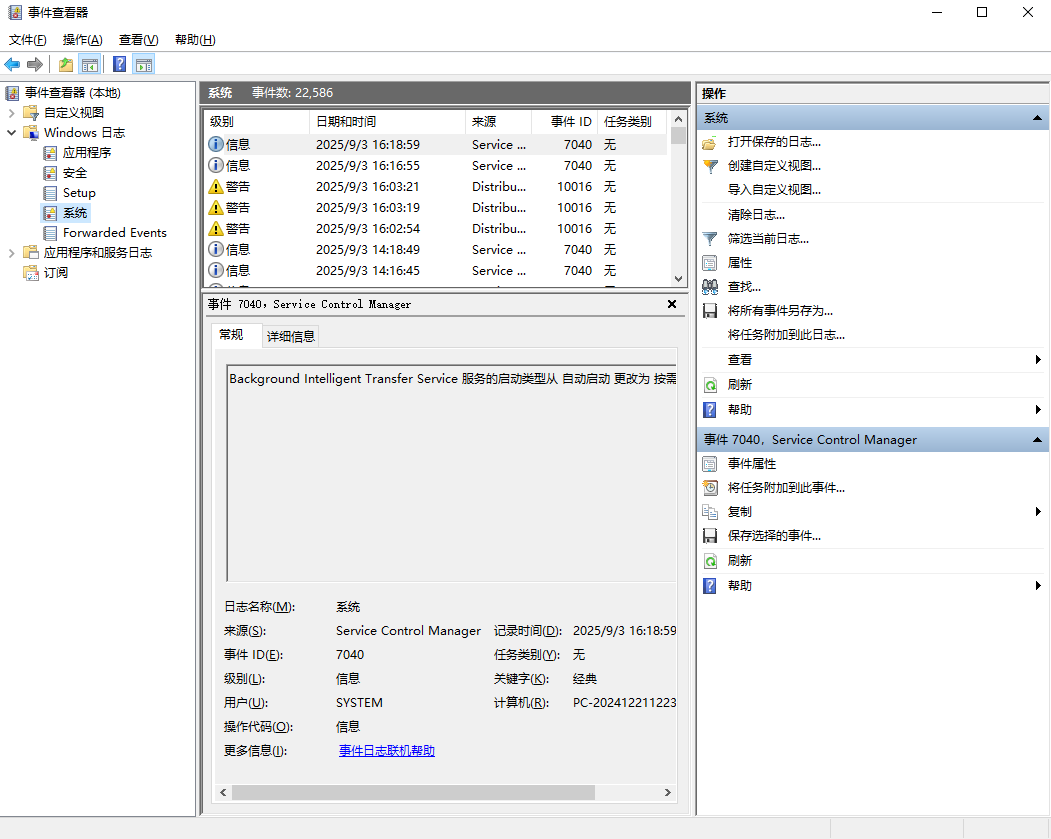
Task: Close the event 7040 preview pane
Action: tap(672, 304)
